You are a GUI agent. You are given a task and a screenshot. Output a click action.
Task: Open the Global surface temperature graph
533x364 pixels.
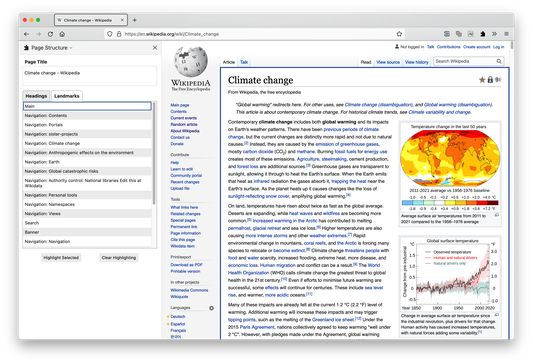coord(449,275)
